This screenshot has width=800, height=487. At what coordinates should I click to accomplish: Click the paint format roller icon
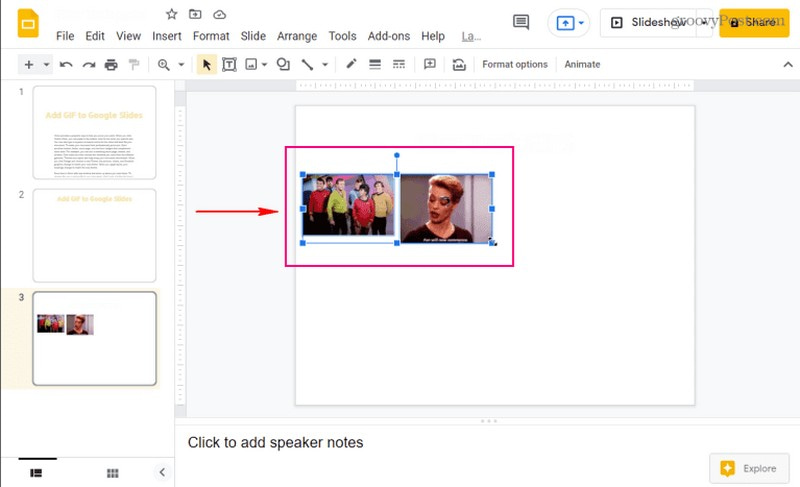133,65
